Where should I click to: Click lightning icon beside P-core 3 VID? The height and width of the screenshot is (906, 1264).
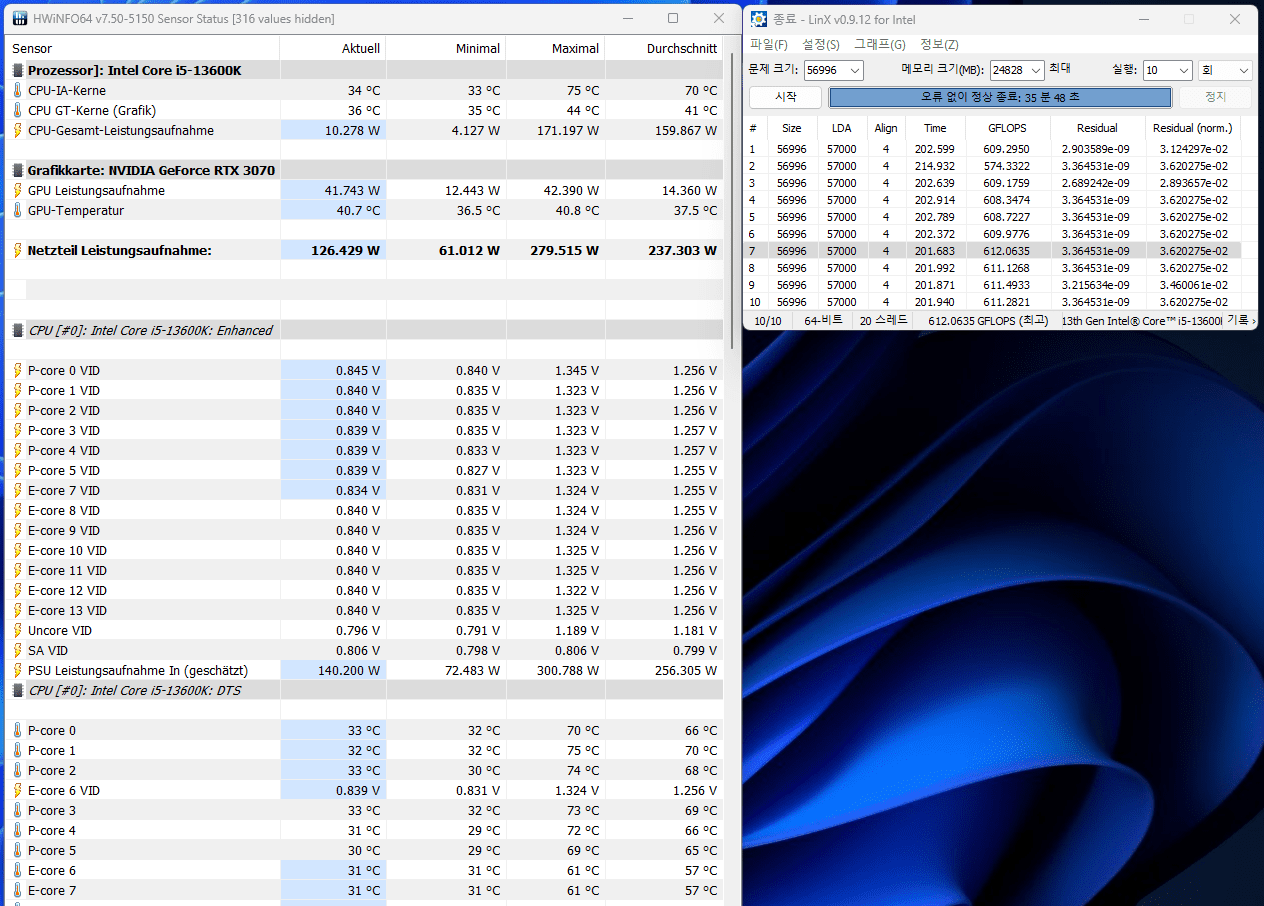point(17,430)
